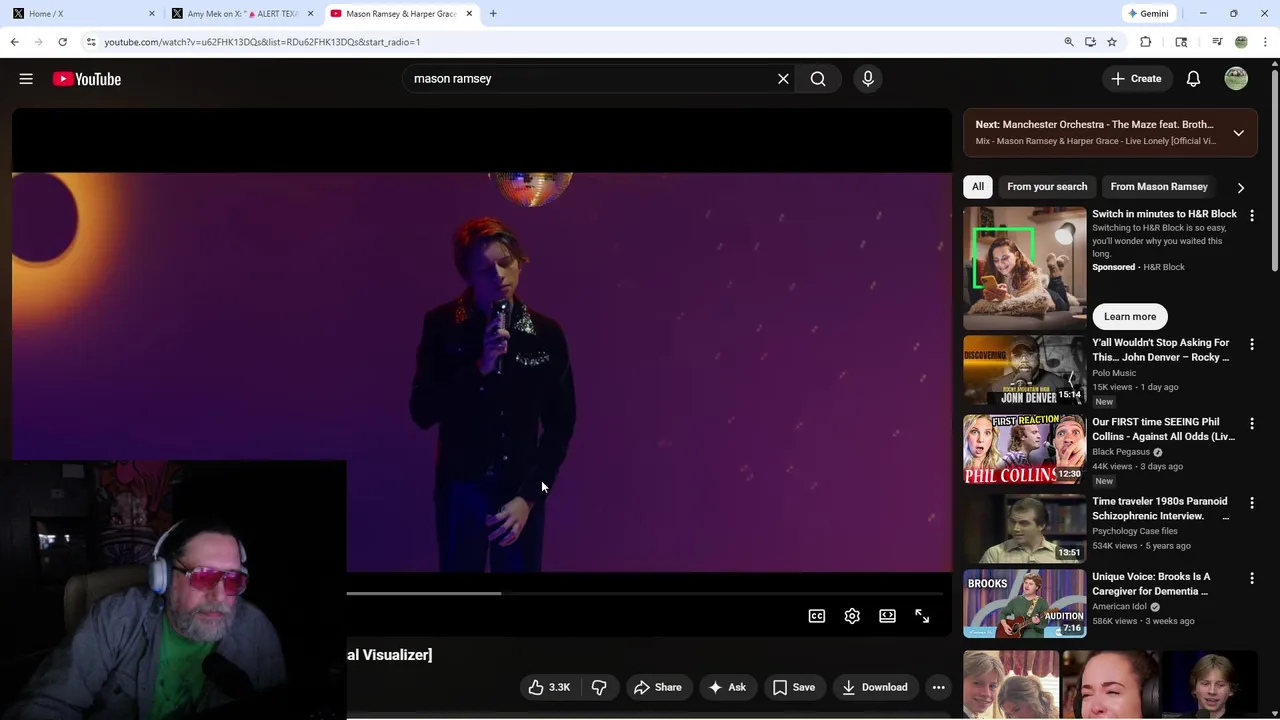Reload the current page
Screen dimensions: 1280x720
click(62, 42)
